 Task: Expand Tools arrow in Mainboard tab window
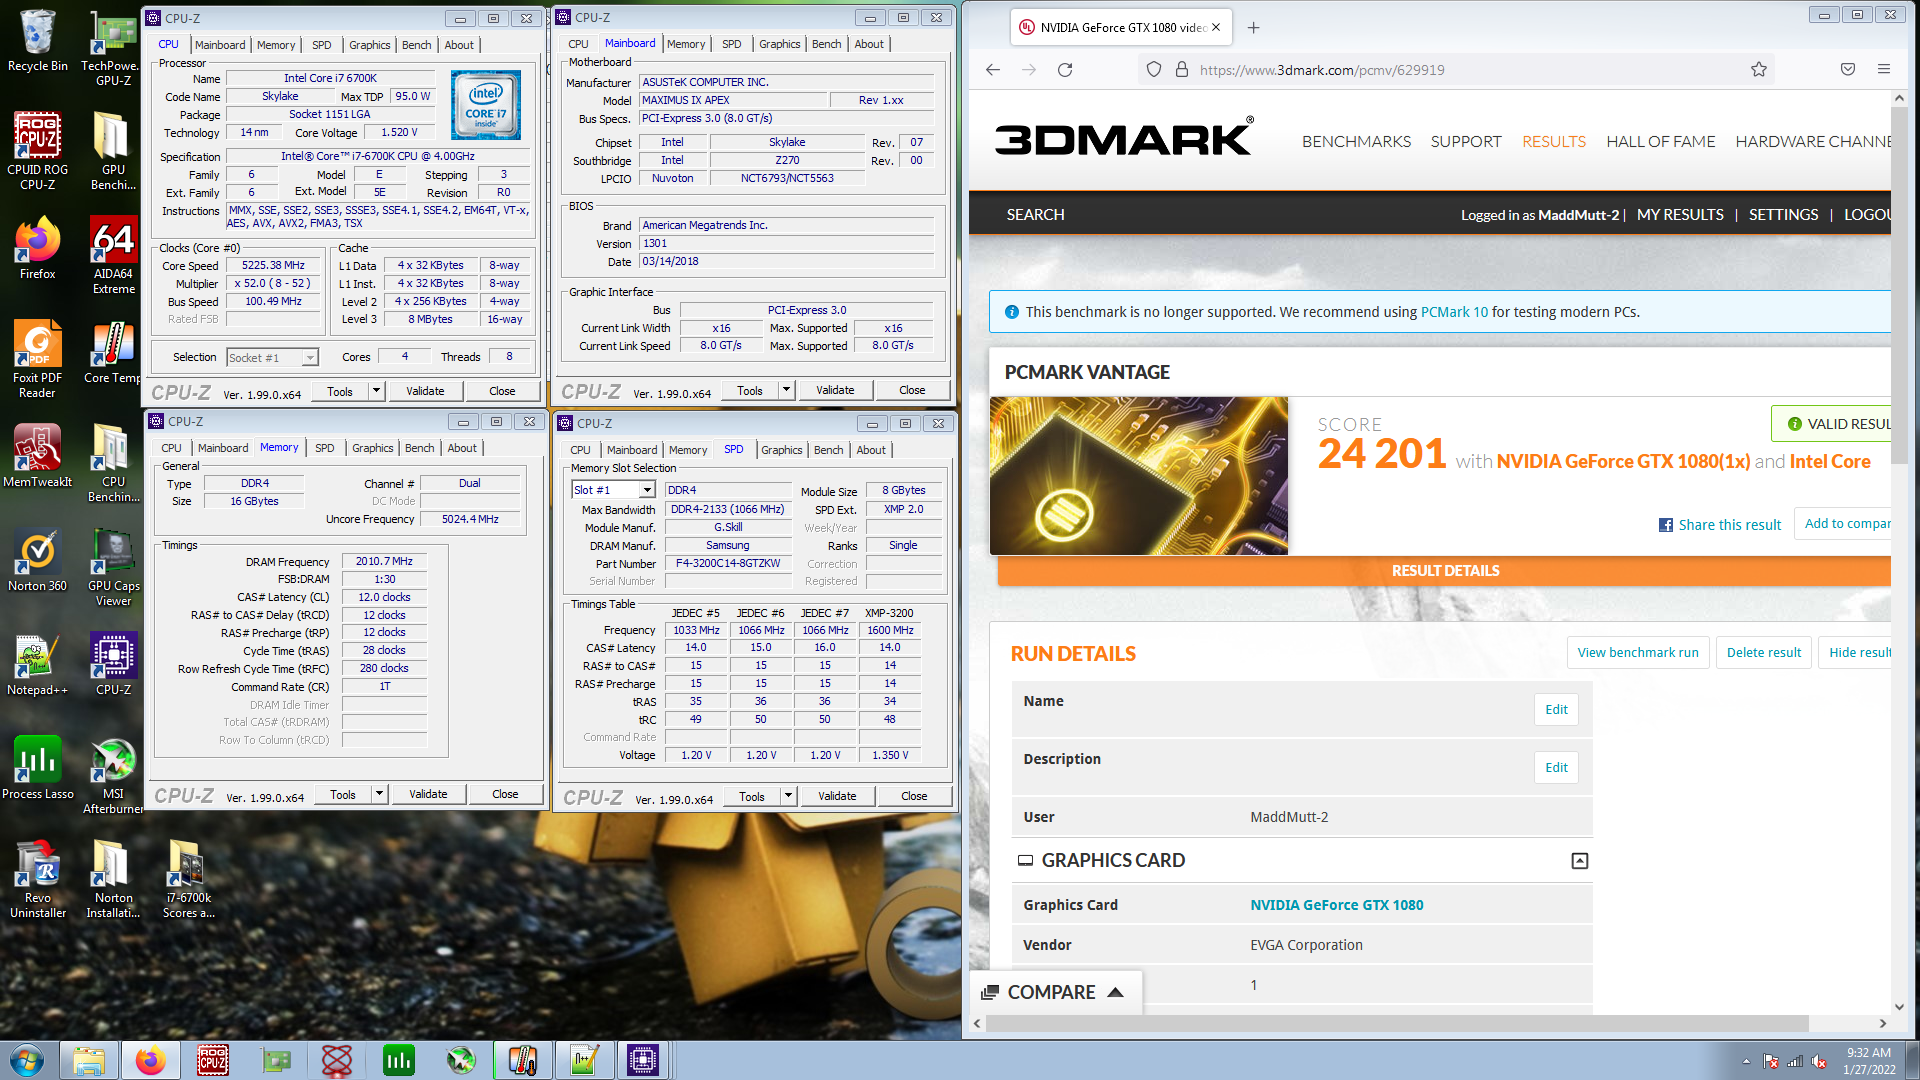coord(787,390)
